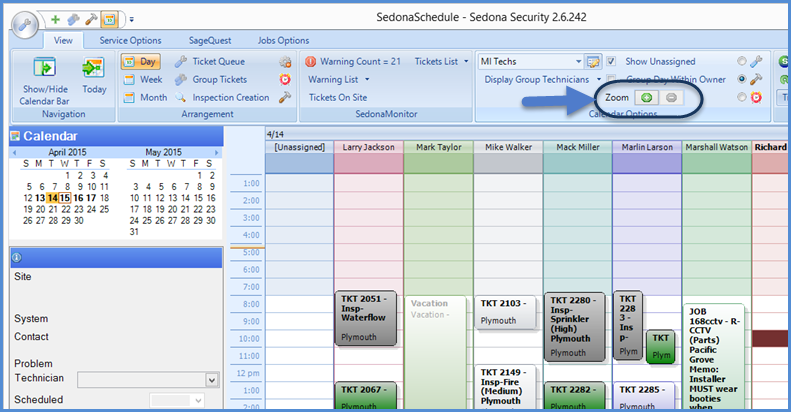Screen dimensions: 791x412
Task: Click the edit technician group icon
Action: [593, 62]
